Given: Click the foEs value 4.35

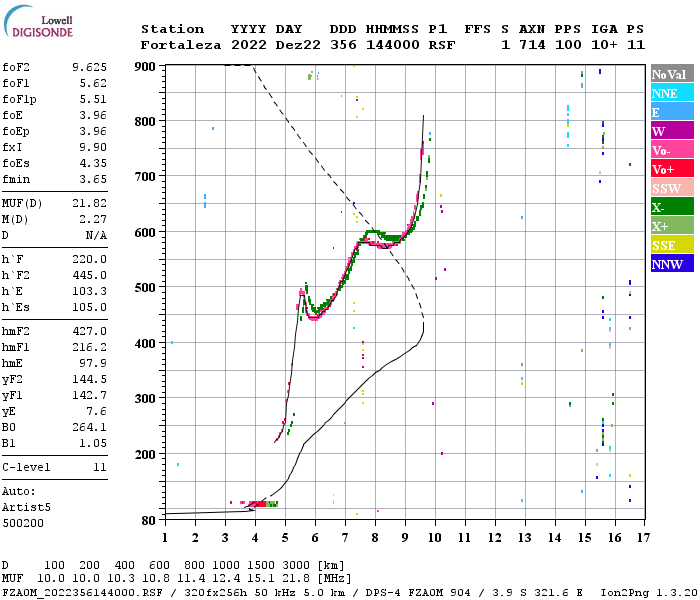Looking at the screenshot, I should [93, 163].
